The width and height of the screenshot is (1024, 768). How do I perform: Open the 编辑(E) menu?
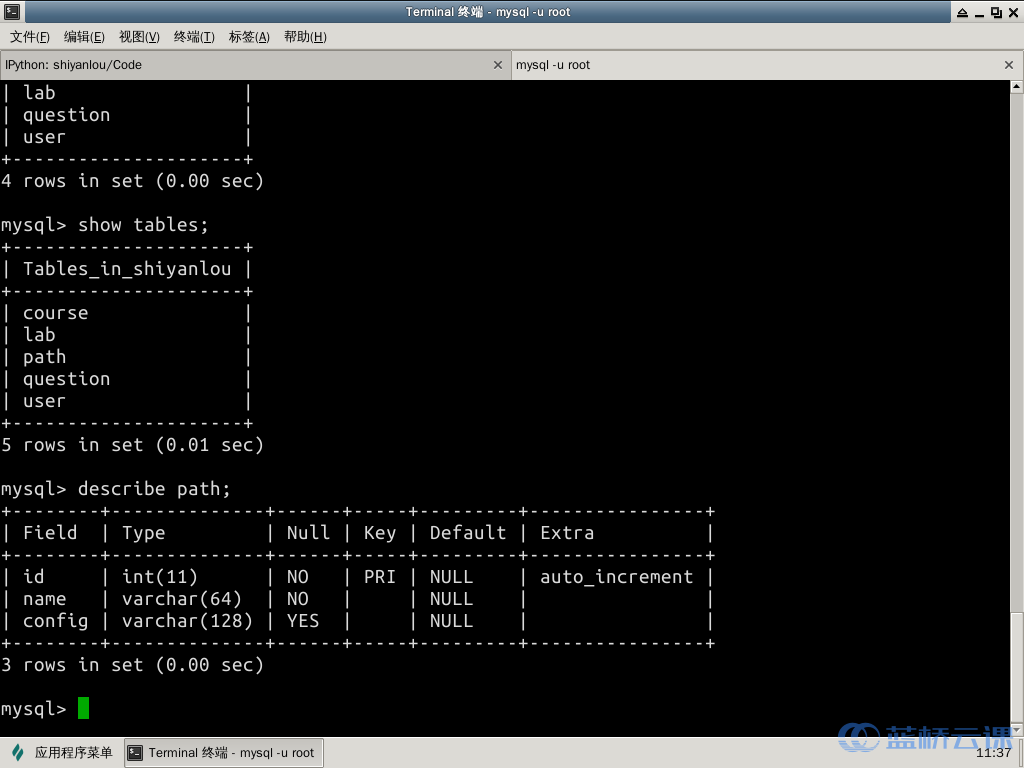[84, 37]
